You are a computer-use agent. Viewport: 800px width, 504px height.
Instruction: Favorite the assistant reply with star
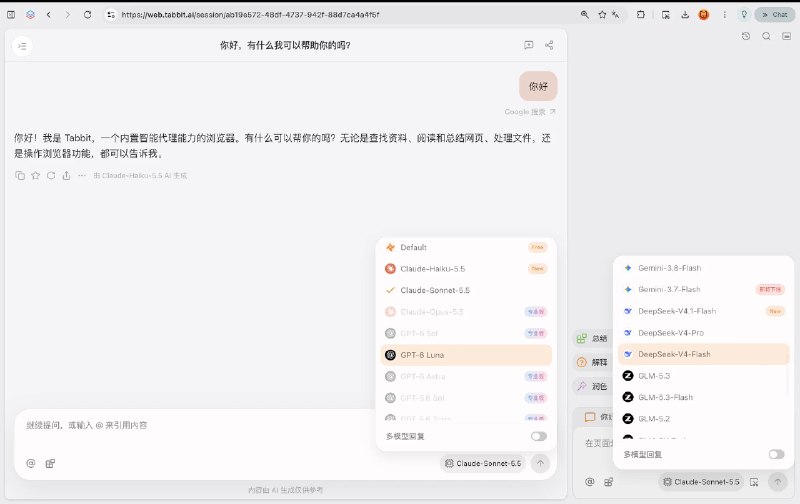coord(35,175)
